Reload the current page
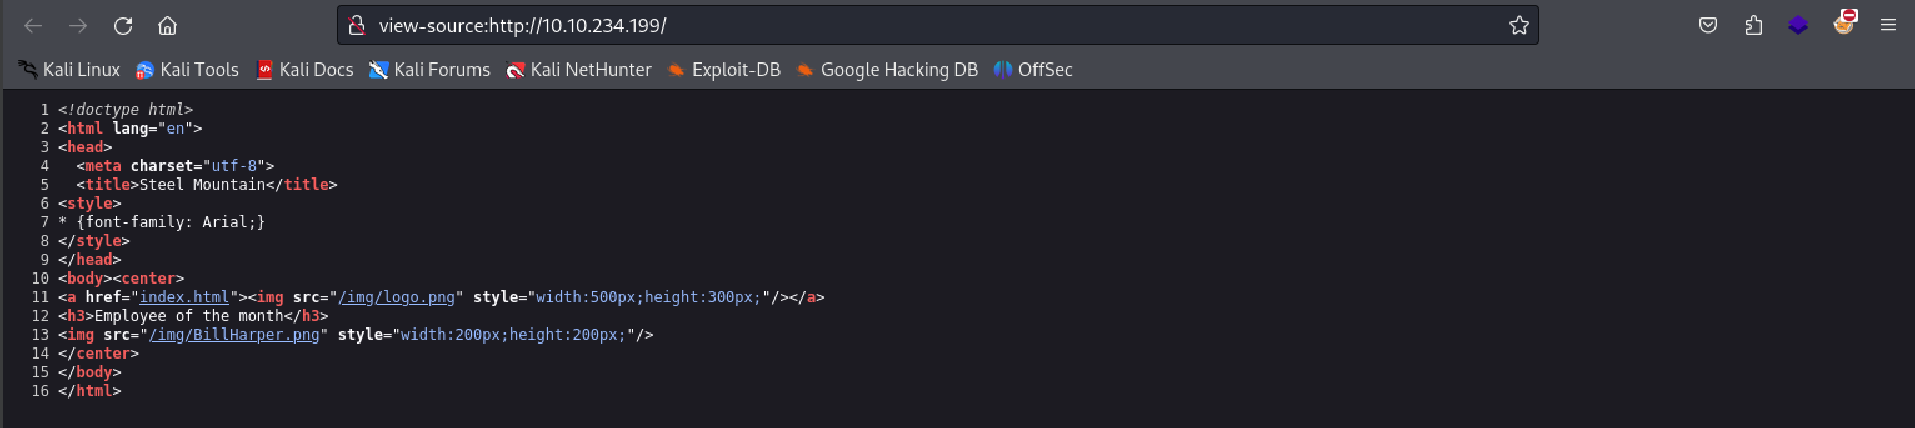1915x428 pixels. pos(123,26)
